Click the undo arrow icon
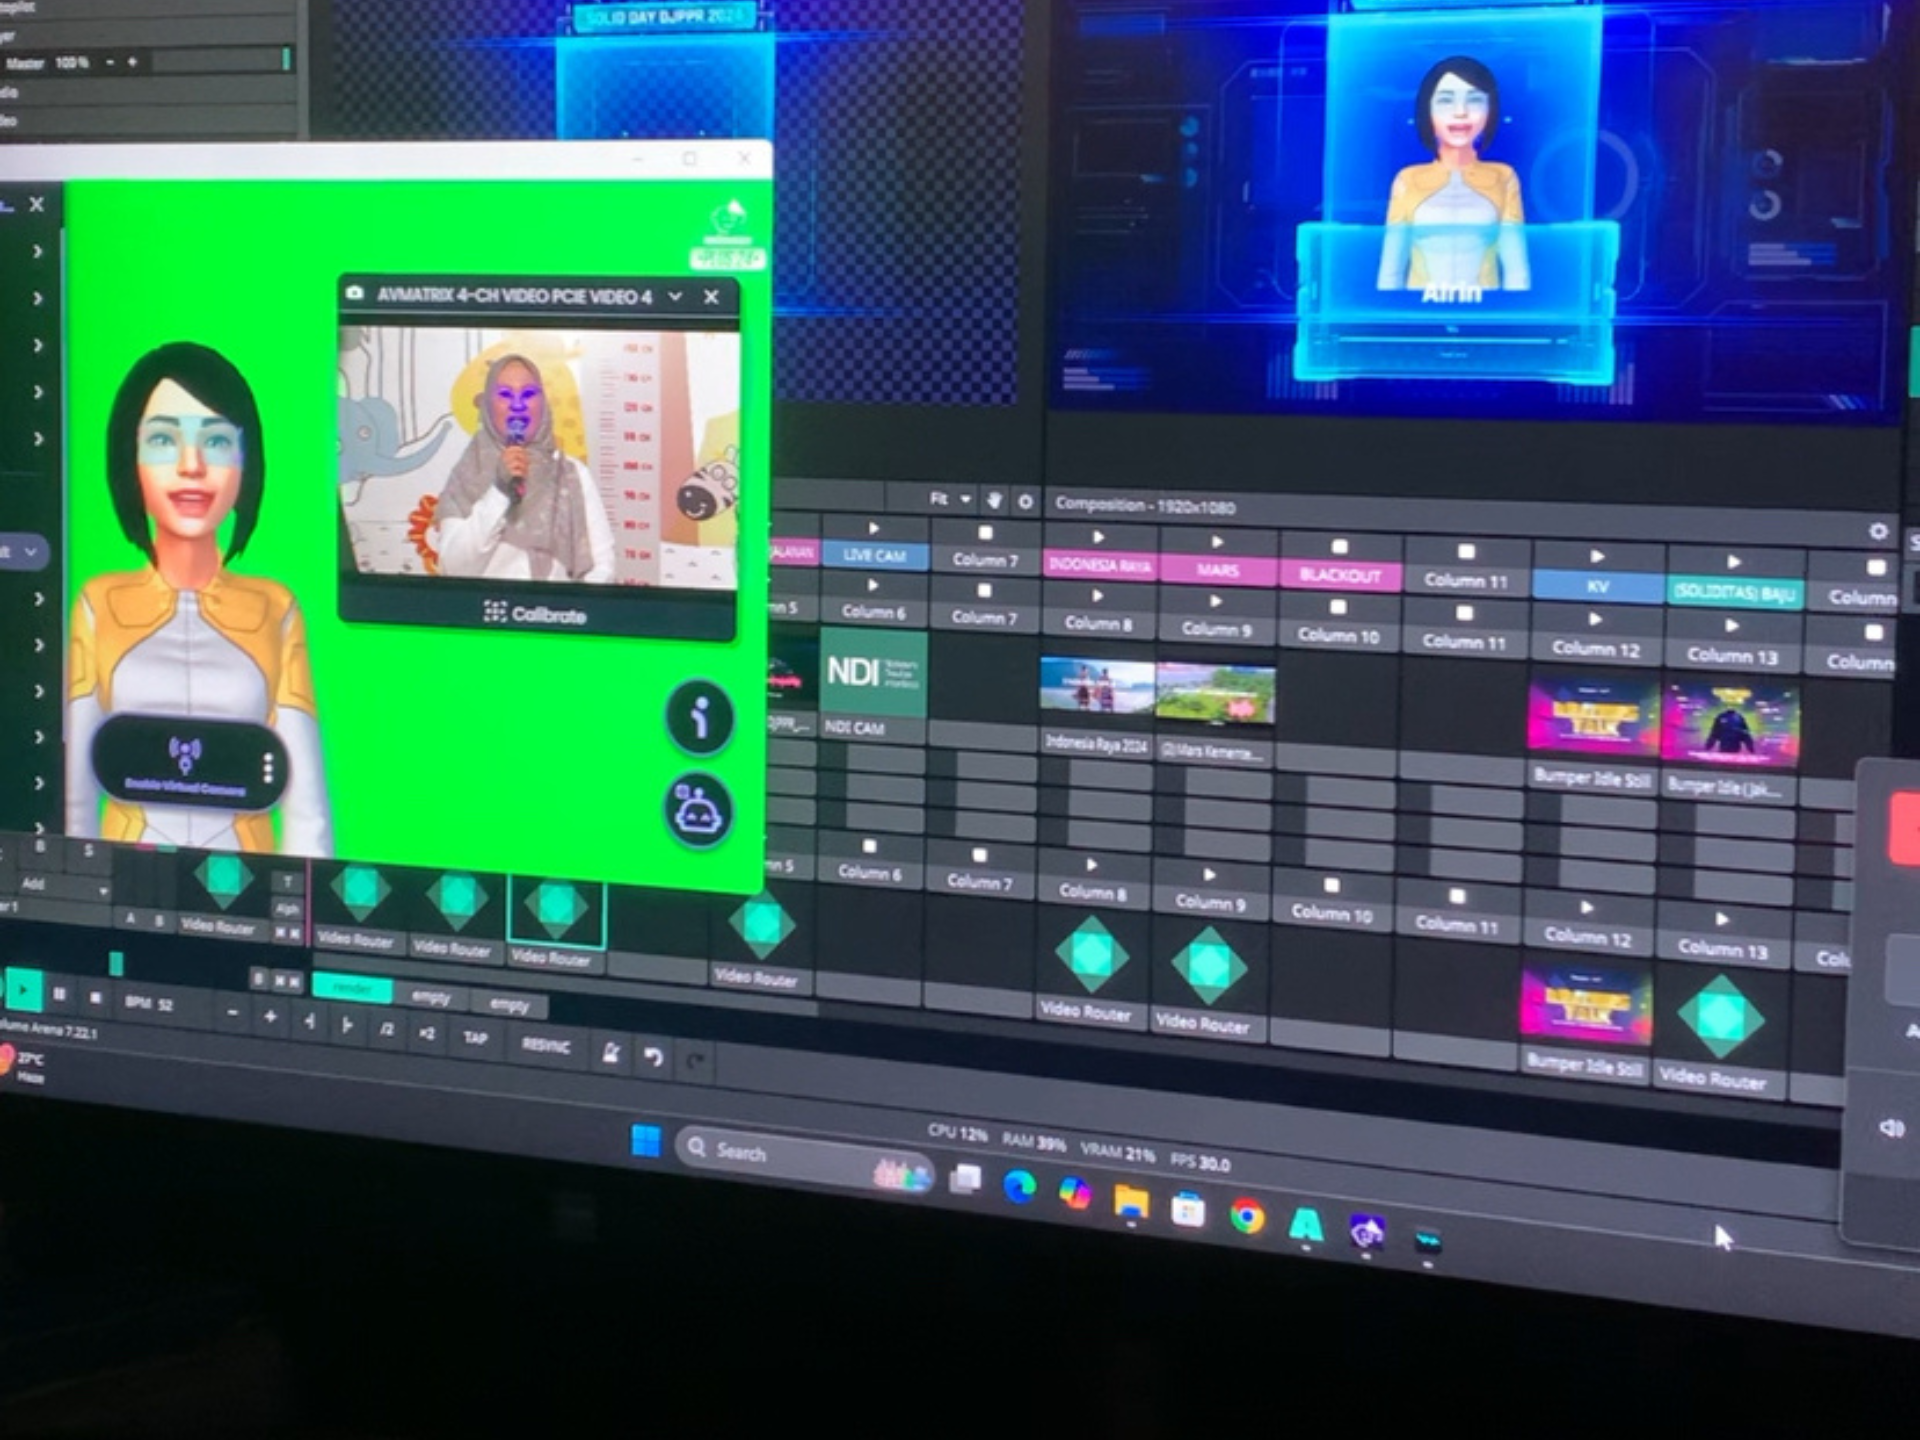 tap(653, 1056)
